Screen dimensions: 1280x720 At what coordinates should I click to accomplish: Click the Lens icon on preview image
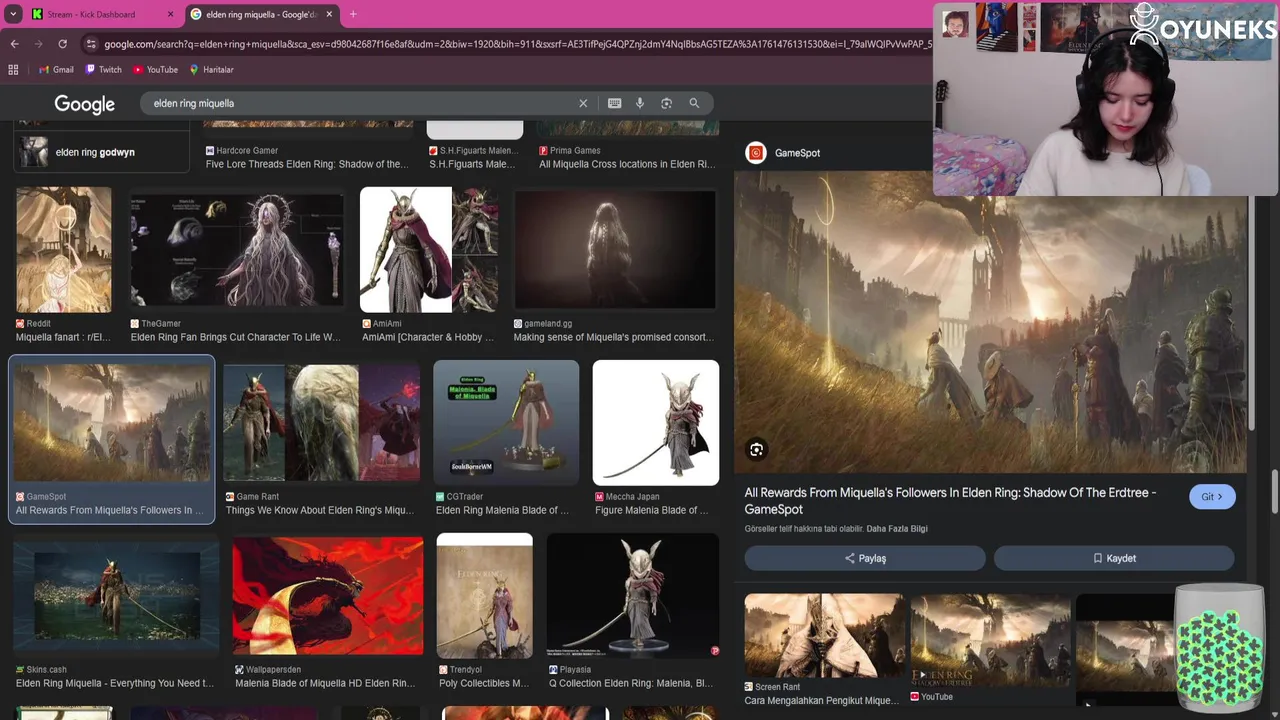click(x=757, y=450)
